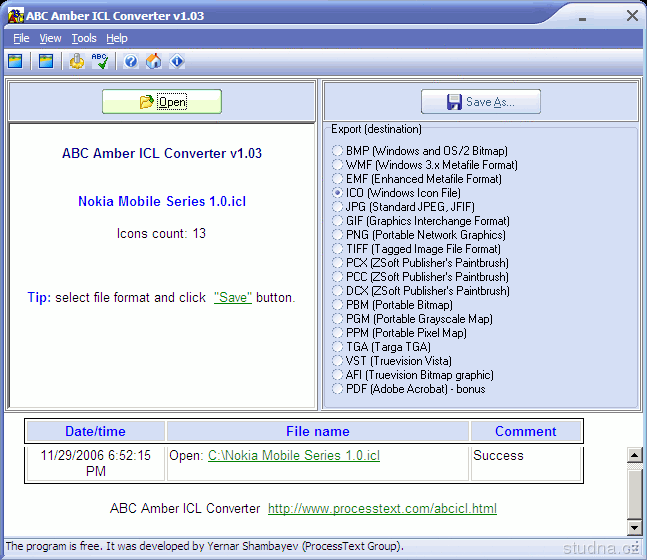This screenshot has width=647, height=560.
Task: Open the File menu
Action: click(x=21, y=38)
